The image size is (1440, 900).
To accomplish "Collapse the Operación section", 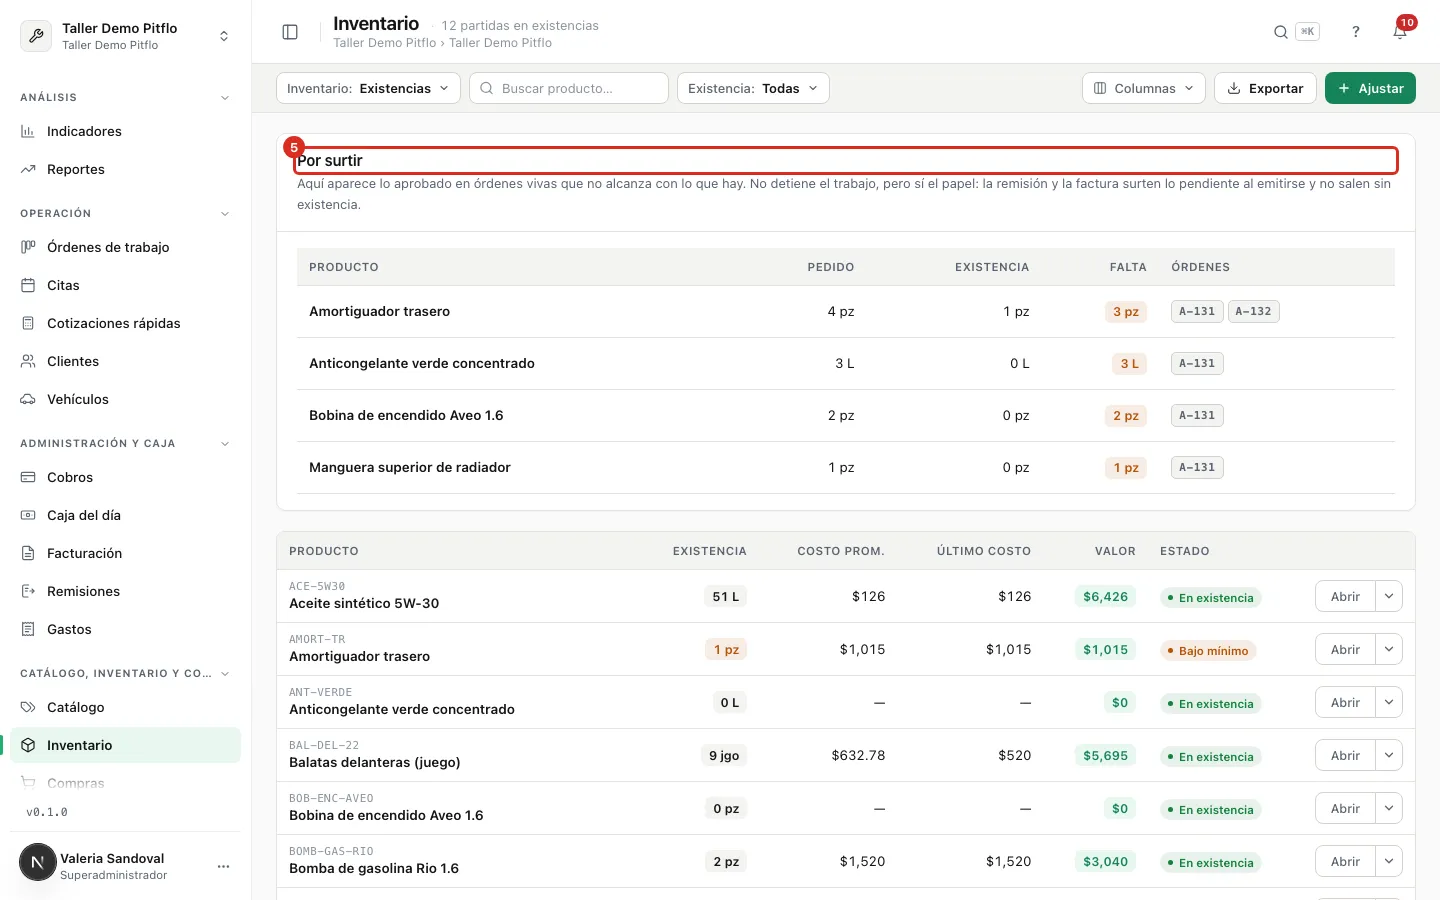I will pyautogui.click(x=225, y=214).
